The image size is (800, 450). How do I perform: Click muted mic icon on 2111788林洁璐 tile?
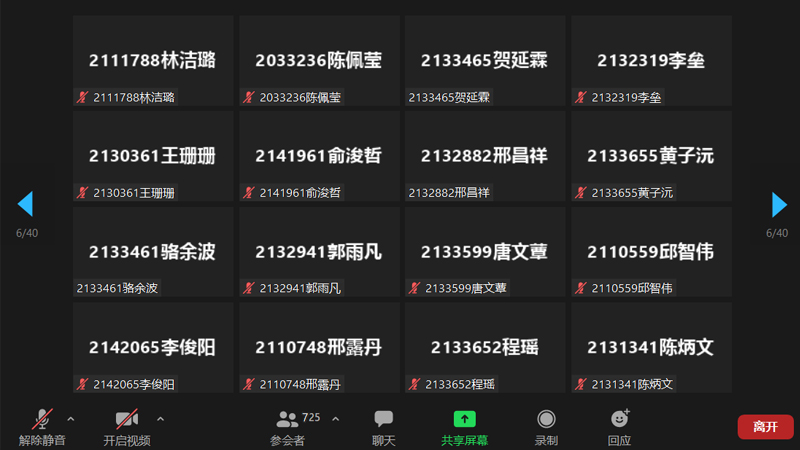point(83,97)
